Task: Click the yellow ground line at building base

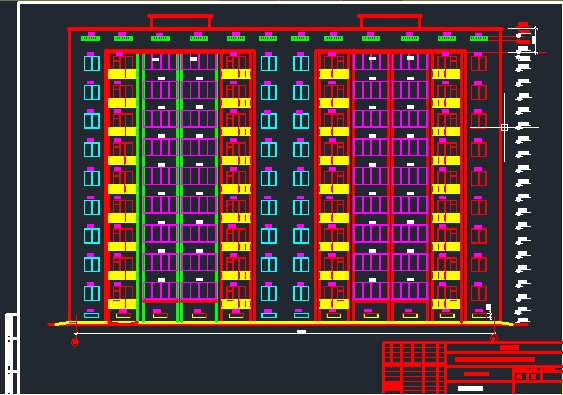Action: [284, 324]
